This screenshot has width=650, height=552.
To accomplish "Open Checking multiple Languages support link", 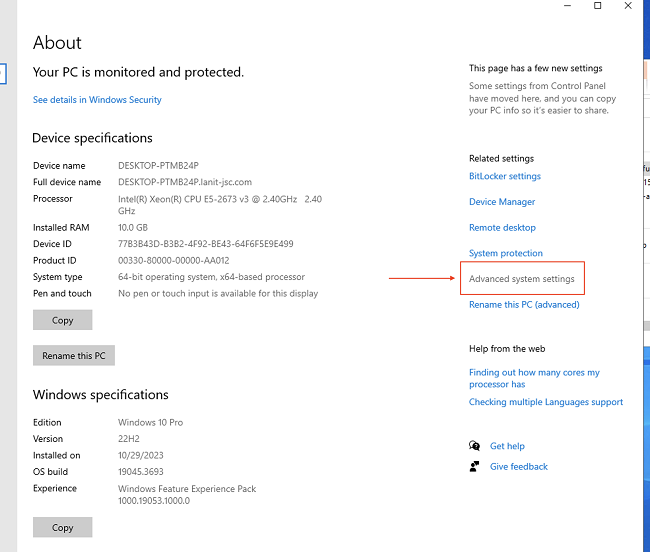I will point(546,402).
